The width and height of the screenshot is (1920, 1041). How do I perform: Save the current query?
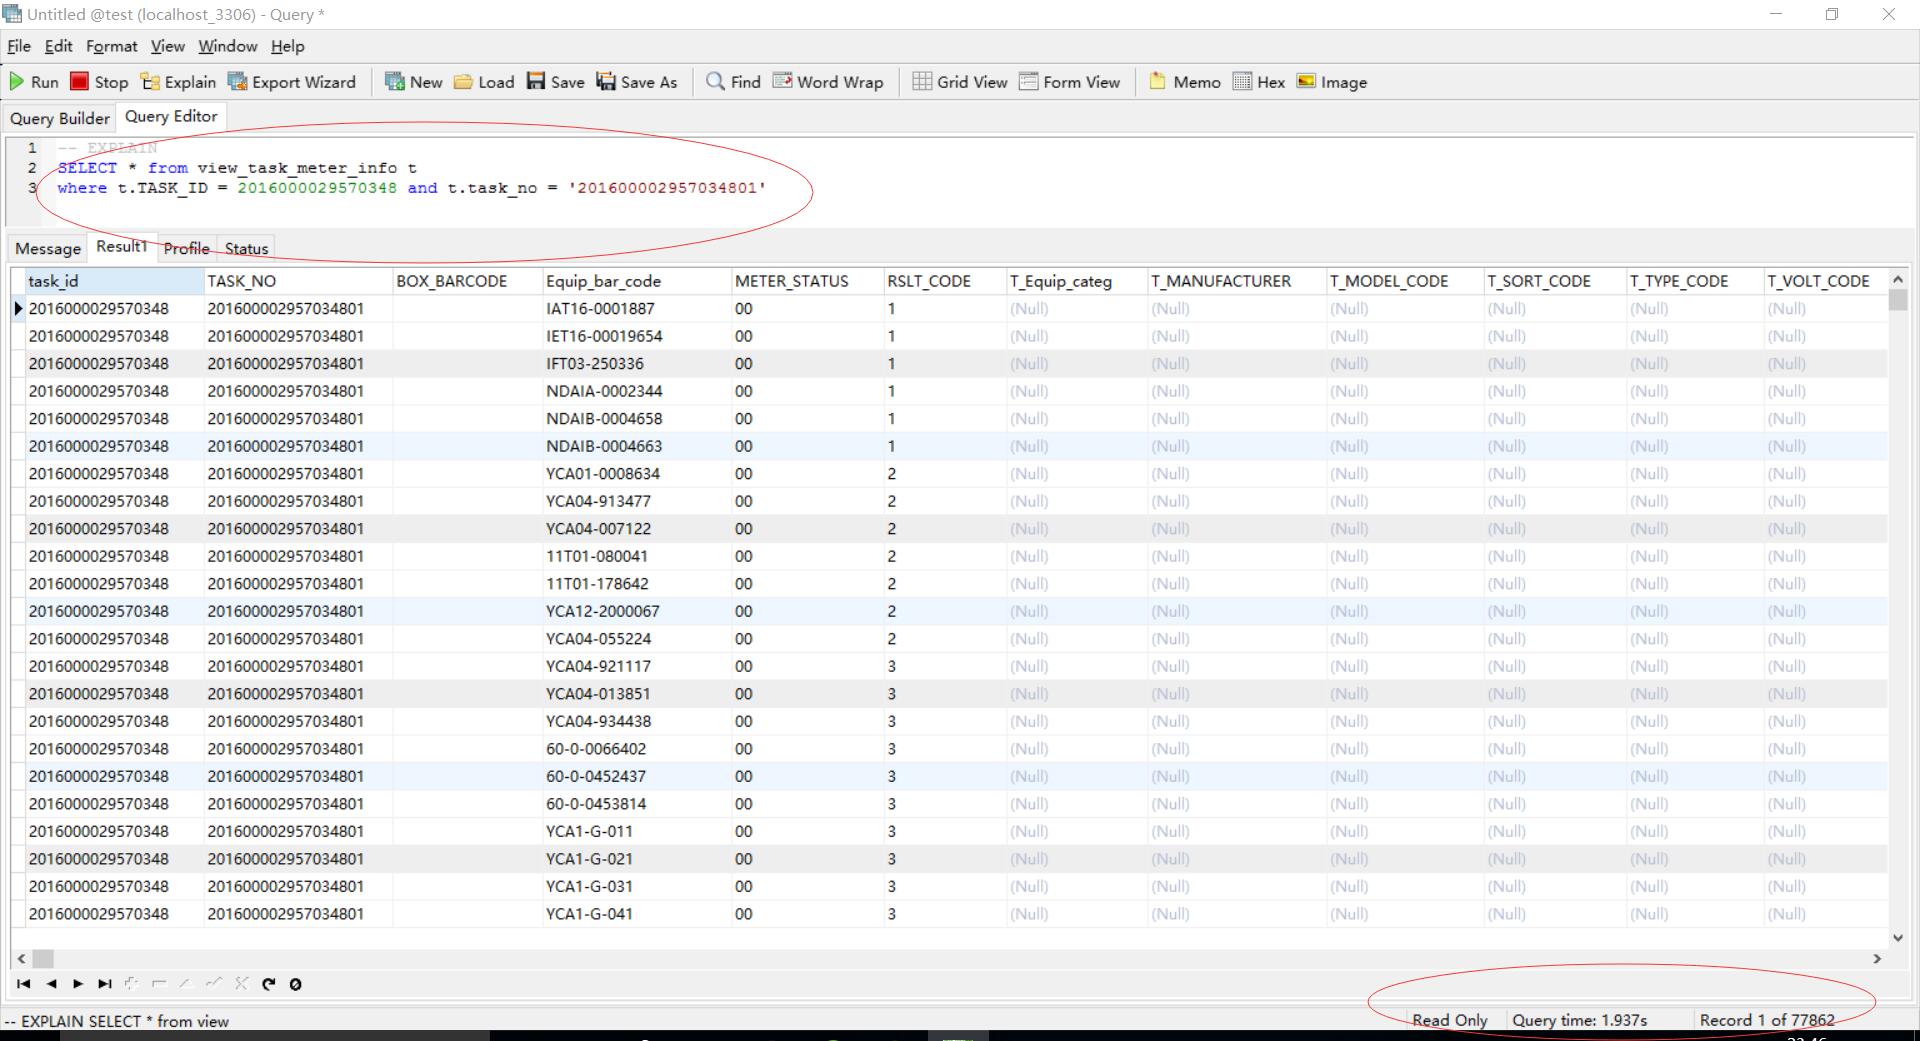pyautogui.click(x=555, y=82)
